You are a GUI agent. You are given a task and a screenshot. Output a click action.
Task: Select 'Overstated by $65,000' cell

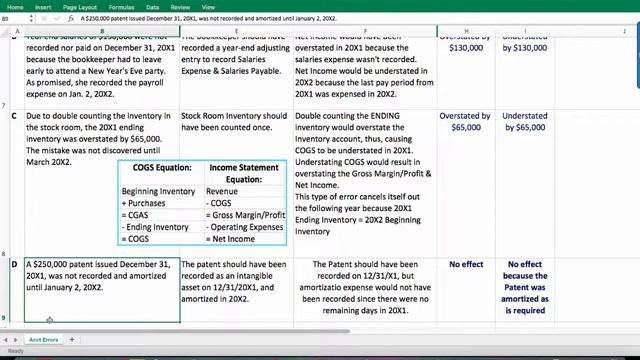click(466, 184)
